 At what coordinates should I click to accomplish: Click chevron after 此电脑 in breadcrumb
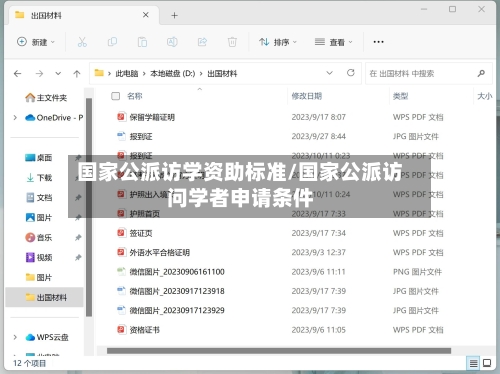click(x=144, y=73)
